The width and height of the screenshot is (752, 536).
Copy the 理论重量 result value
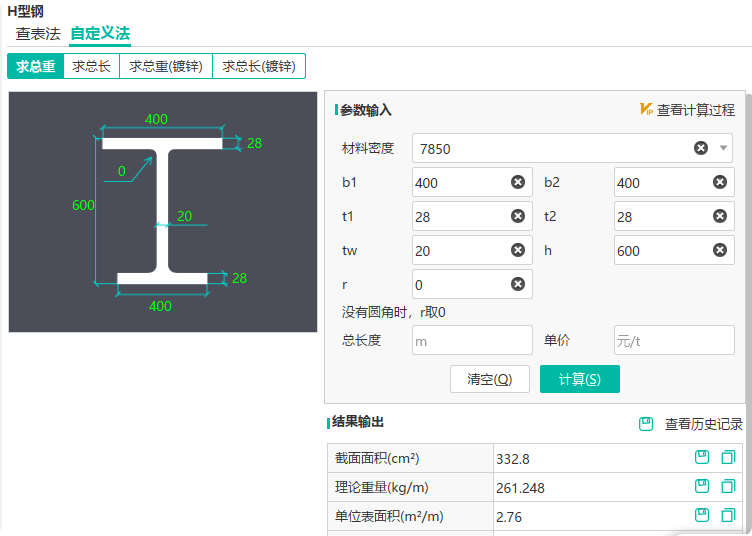pos(728,487)
